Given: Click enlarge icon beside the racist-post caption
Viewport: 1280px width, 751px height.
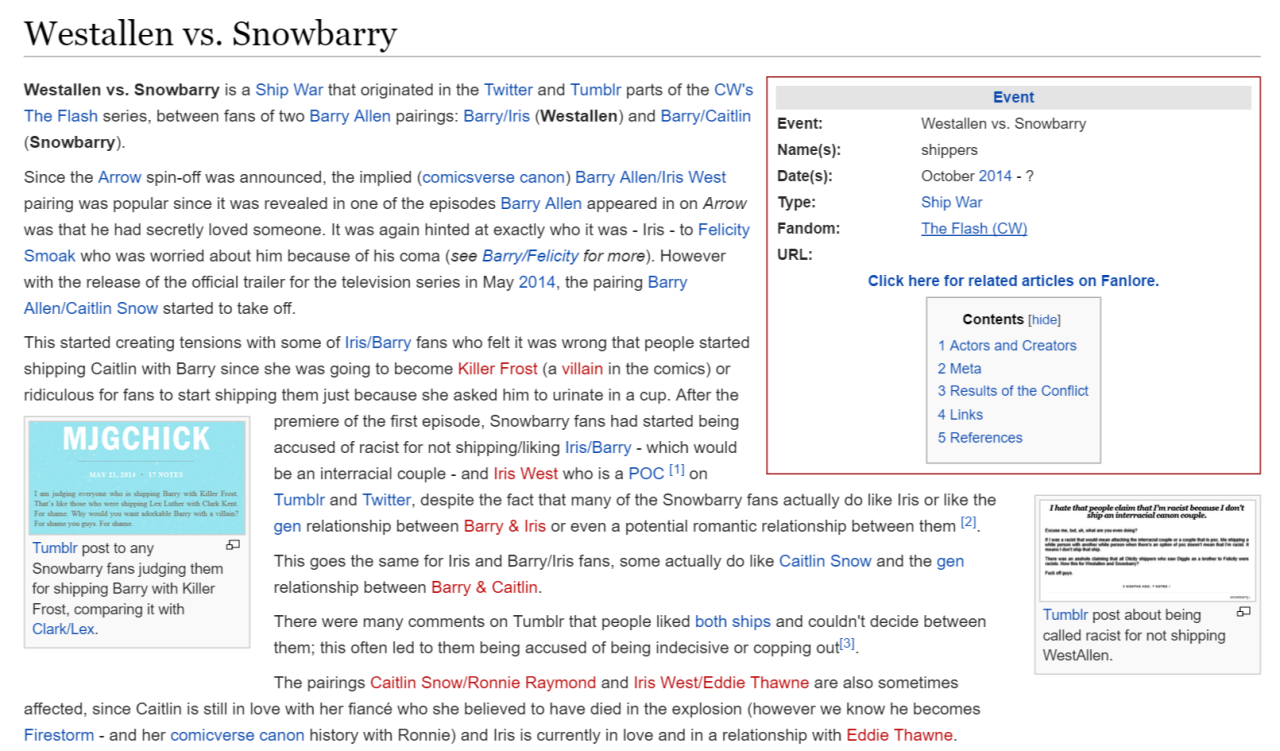Looking at the screenshot, I should pos(1244,611).
